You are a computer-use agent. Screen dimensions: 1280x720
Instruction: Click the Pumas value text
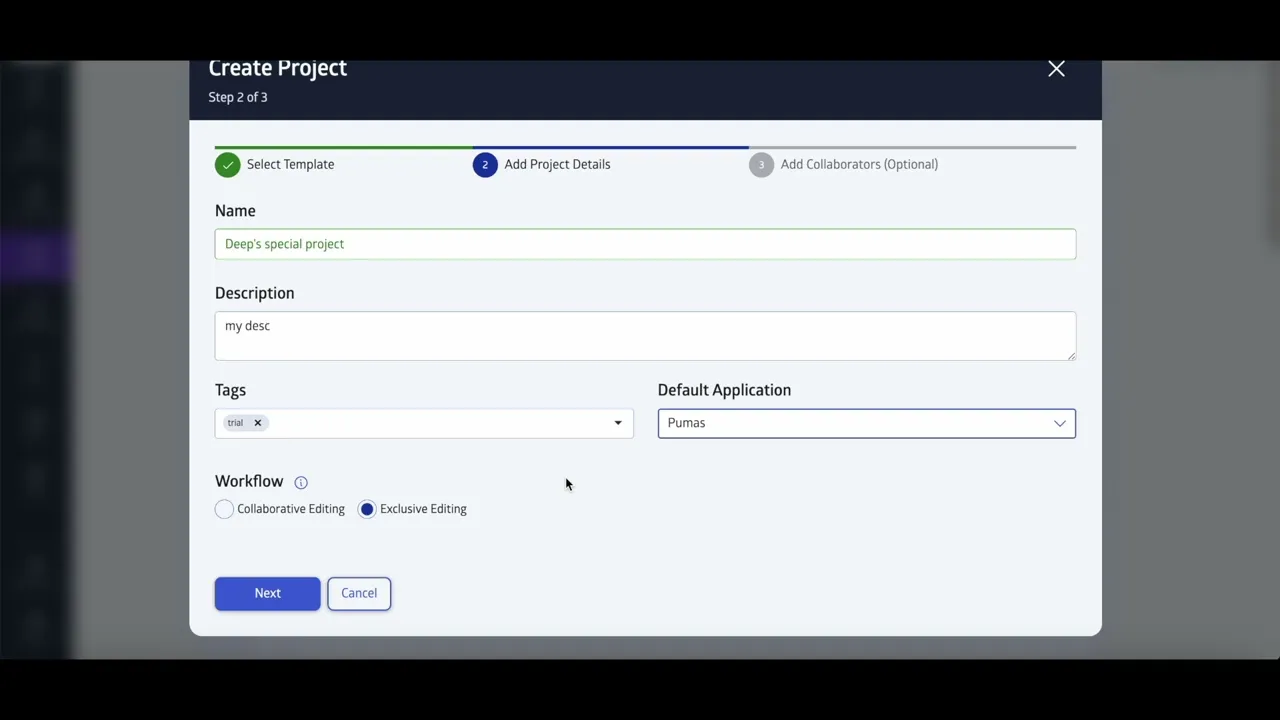[x=686, y=423]
